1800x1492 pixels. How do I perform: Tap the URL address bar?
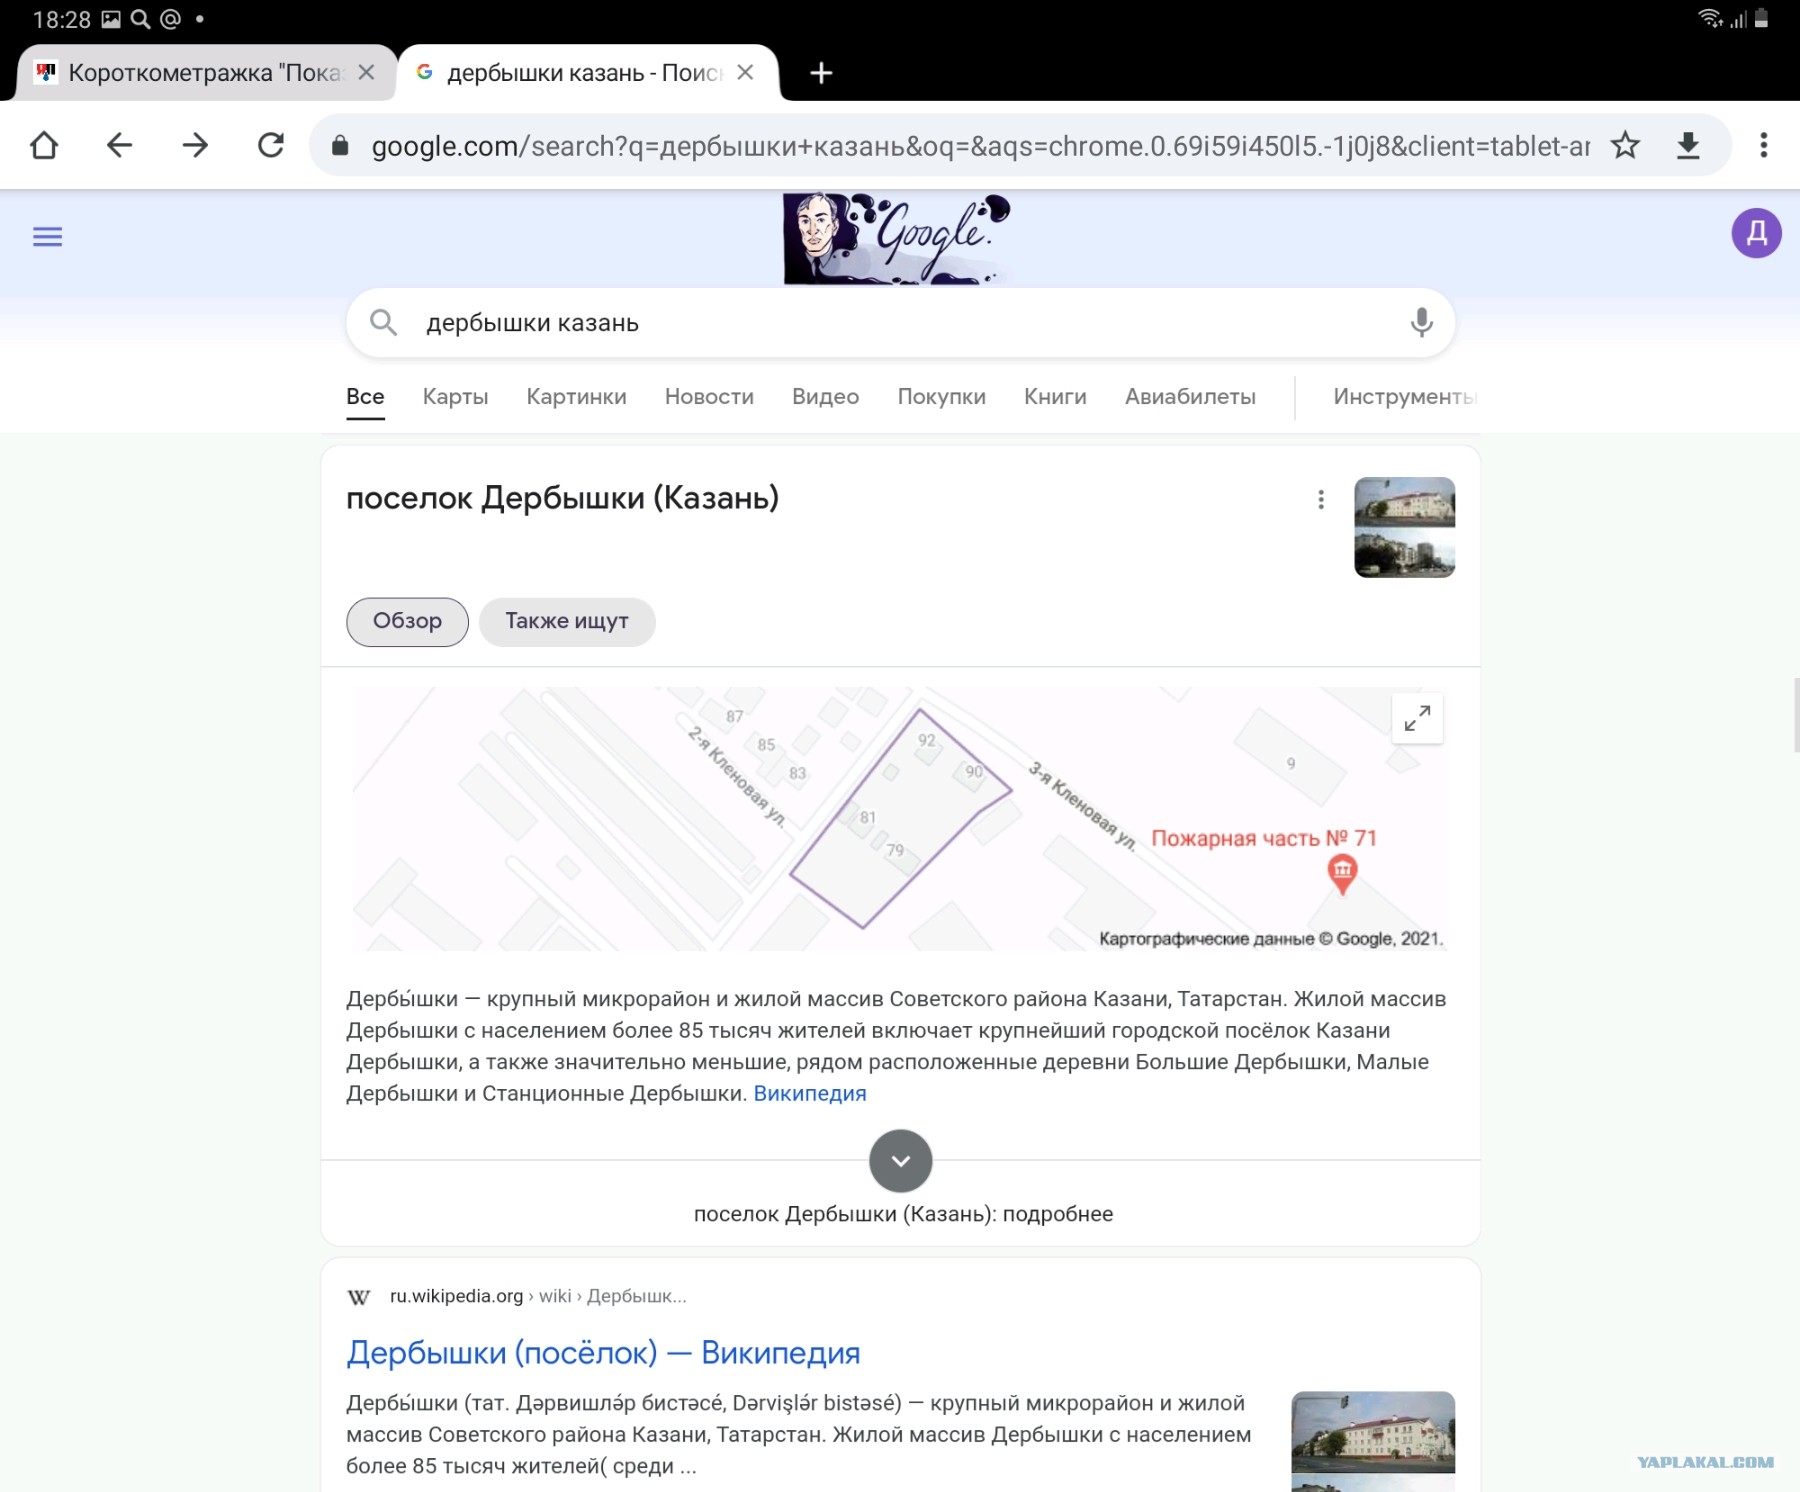click(x=980, y=146)
